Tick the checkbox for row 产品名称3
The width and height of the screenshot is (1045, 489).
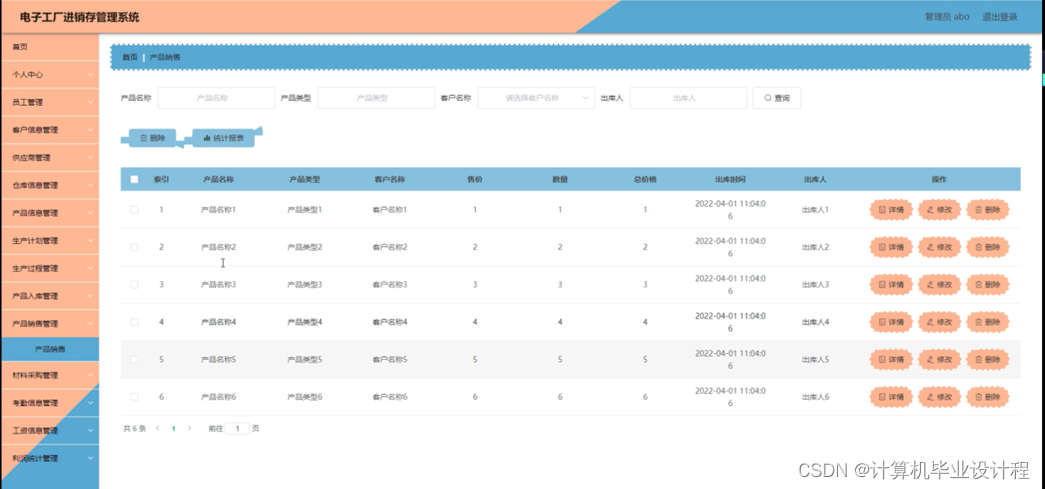click(134, 284)
